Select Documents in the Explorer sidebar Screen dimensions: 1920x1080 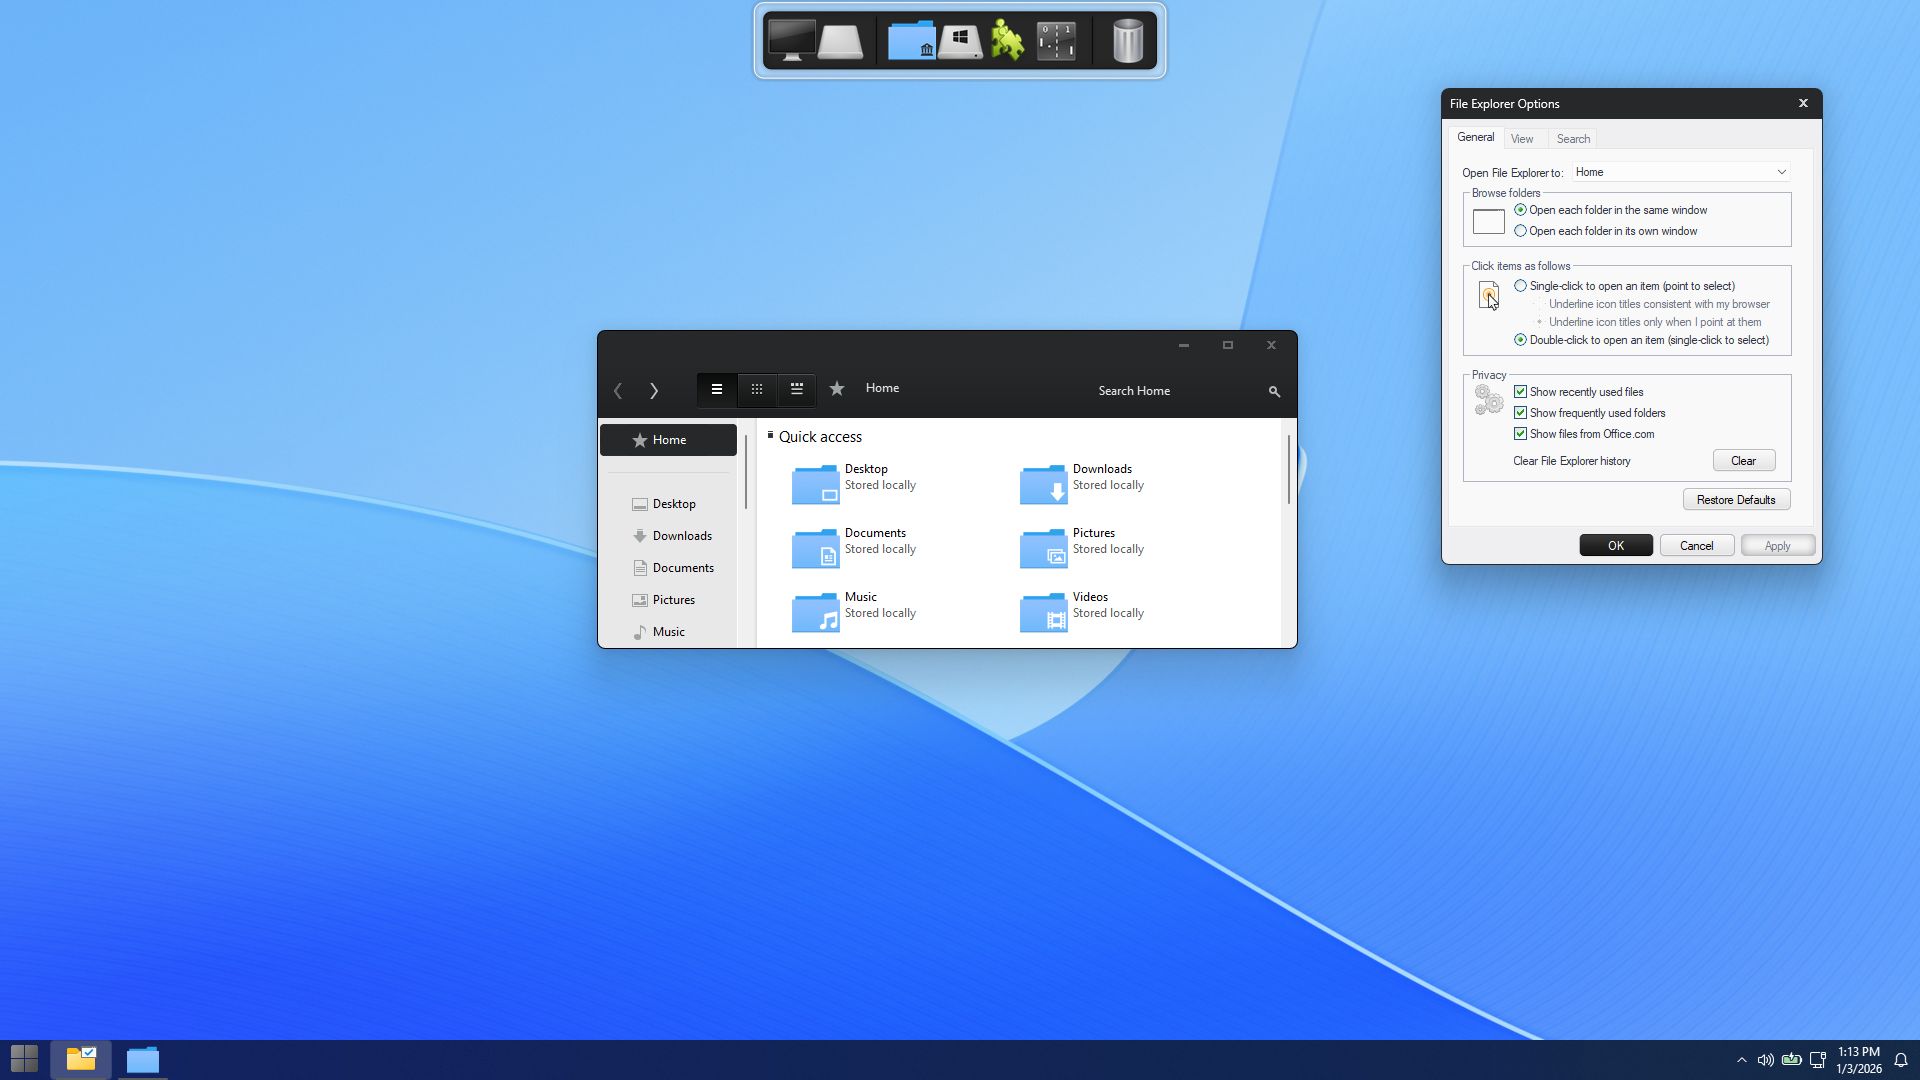[x=682, y=568]
